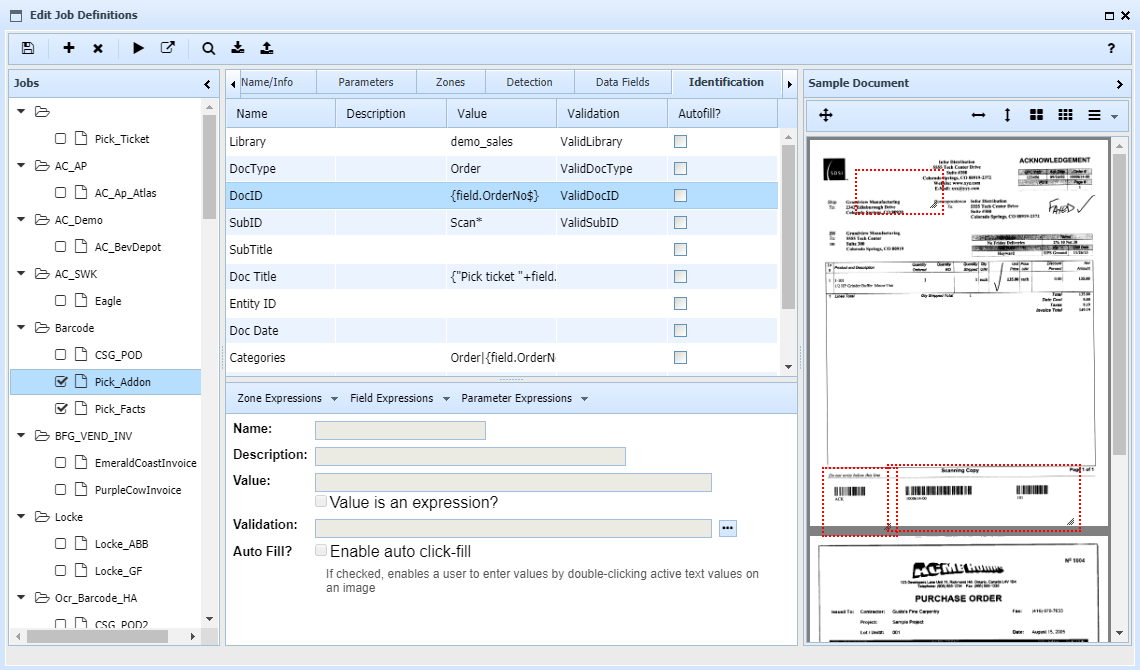The width and height of the screenshot is (1140, 670).
Task: Click the Jobs tree vertical scrollbar
Action: [x=208, y=165]
